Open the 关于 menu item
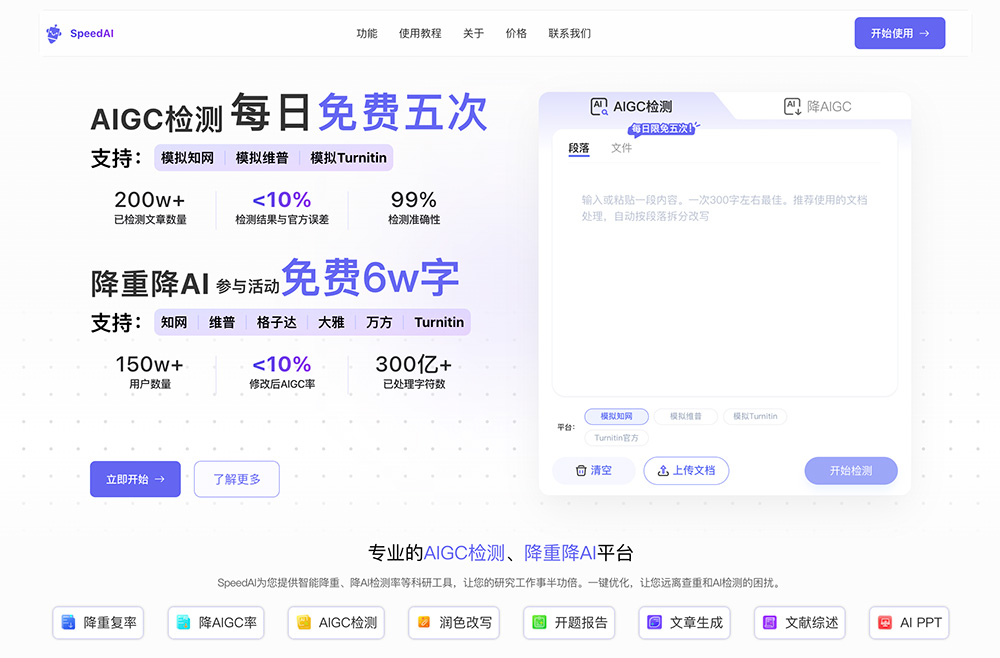 (473, 33)
